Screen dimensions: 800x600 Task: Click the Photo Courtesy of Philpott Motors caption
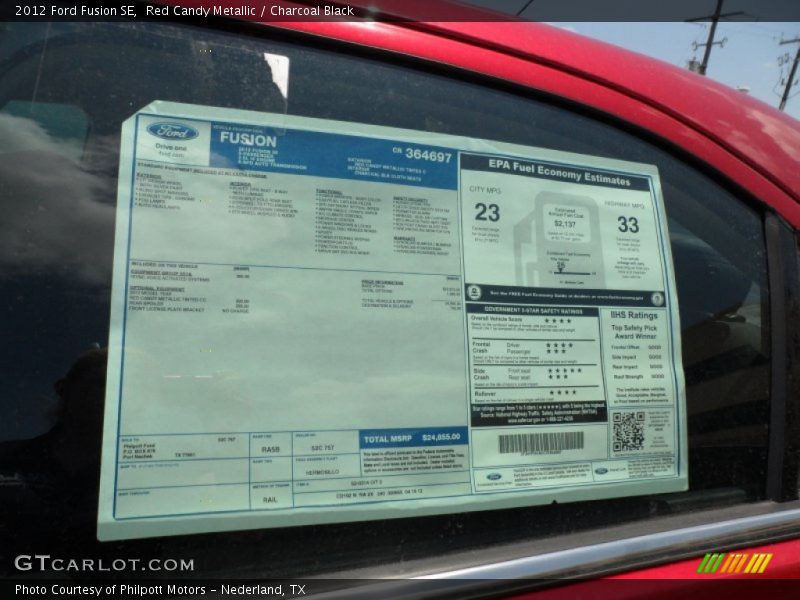point(160,590)
